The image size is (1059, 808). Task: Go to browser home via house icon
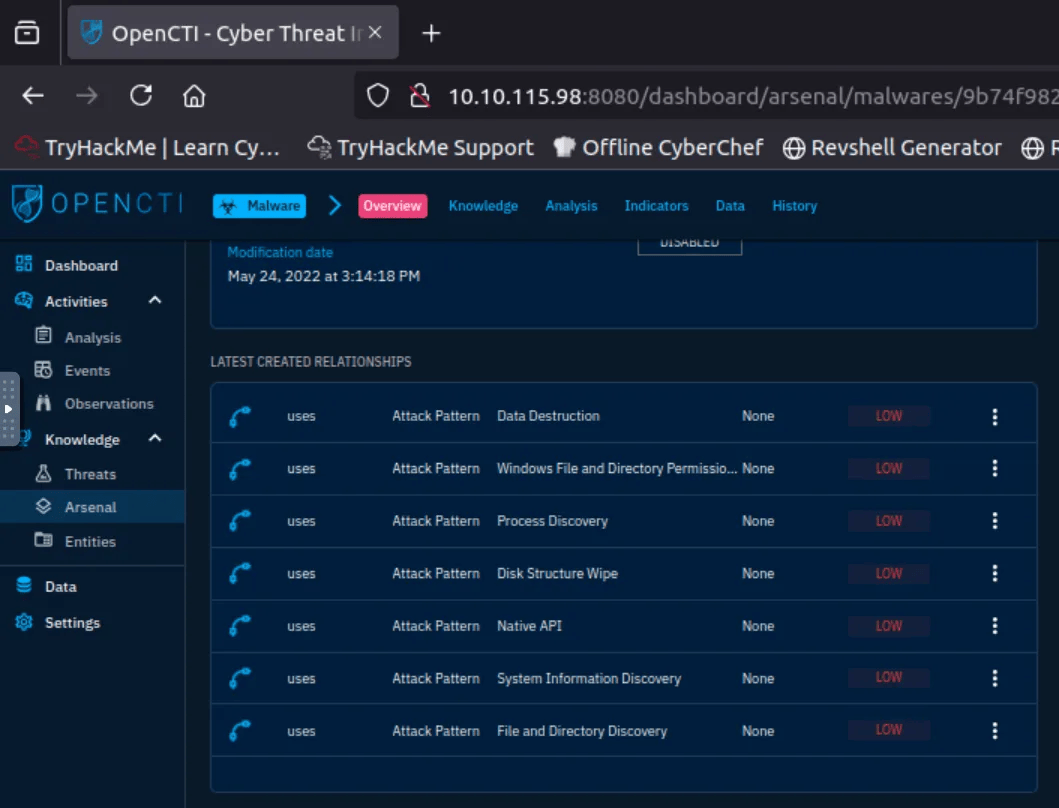pyautogui.click(x=194, y=95)
